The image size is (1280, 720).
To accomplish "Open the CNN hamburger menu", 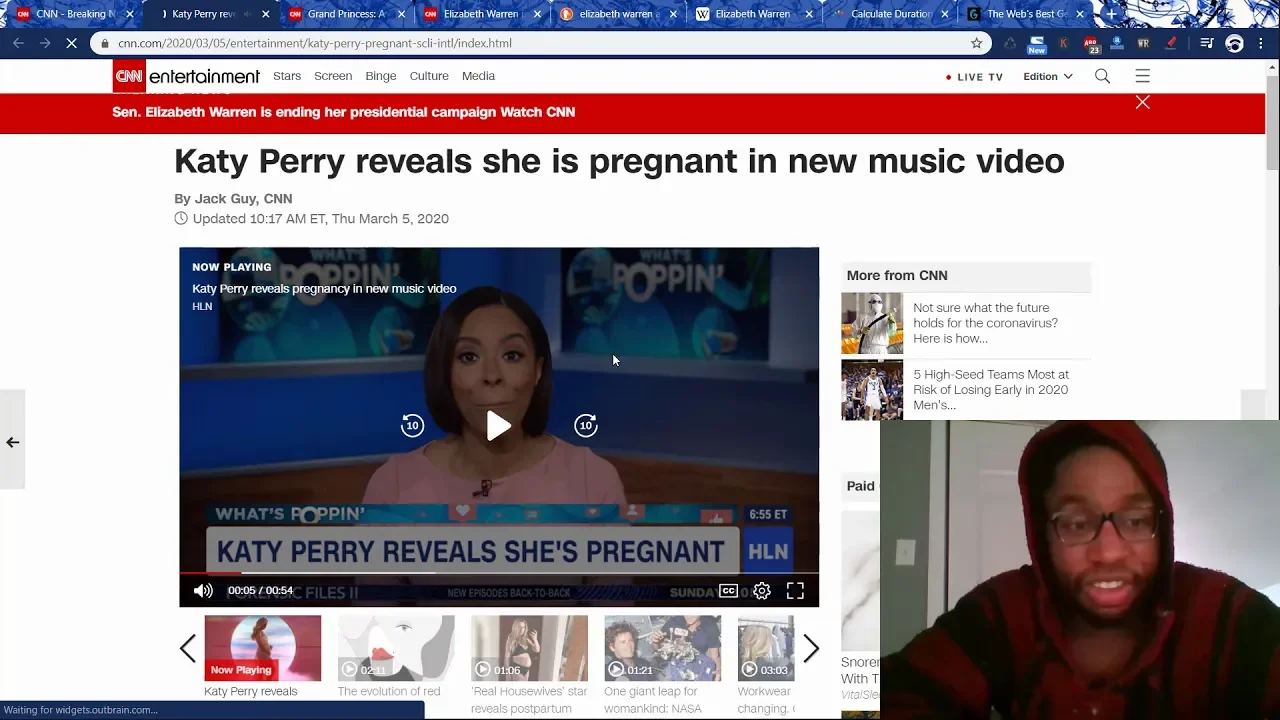I will click(x=1142, y=76).
